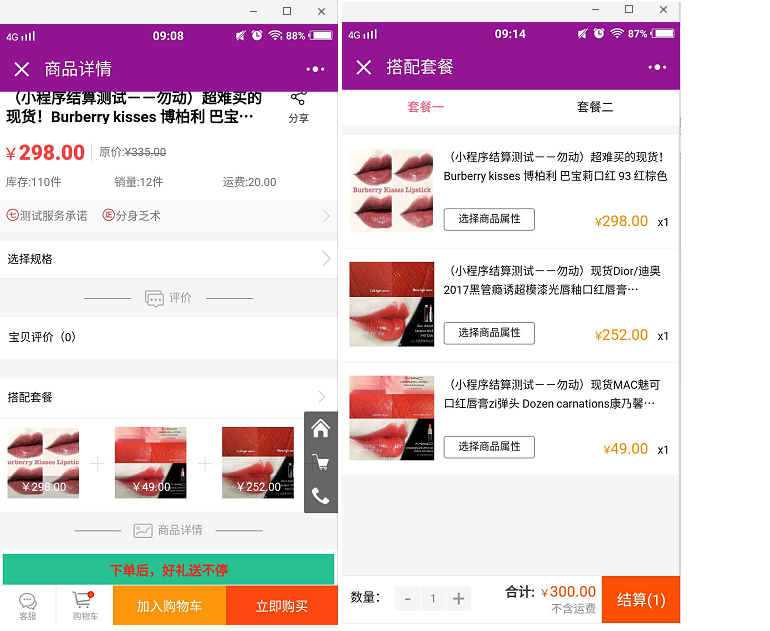Screen dimensions: 770x631
Task: Click 立即购买 button
Action: coord(282,606)
